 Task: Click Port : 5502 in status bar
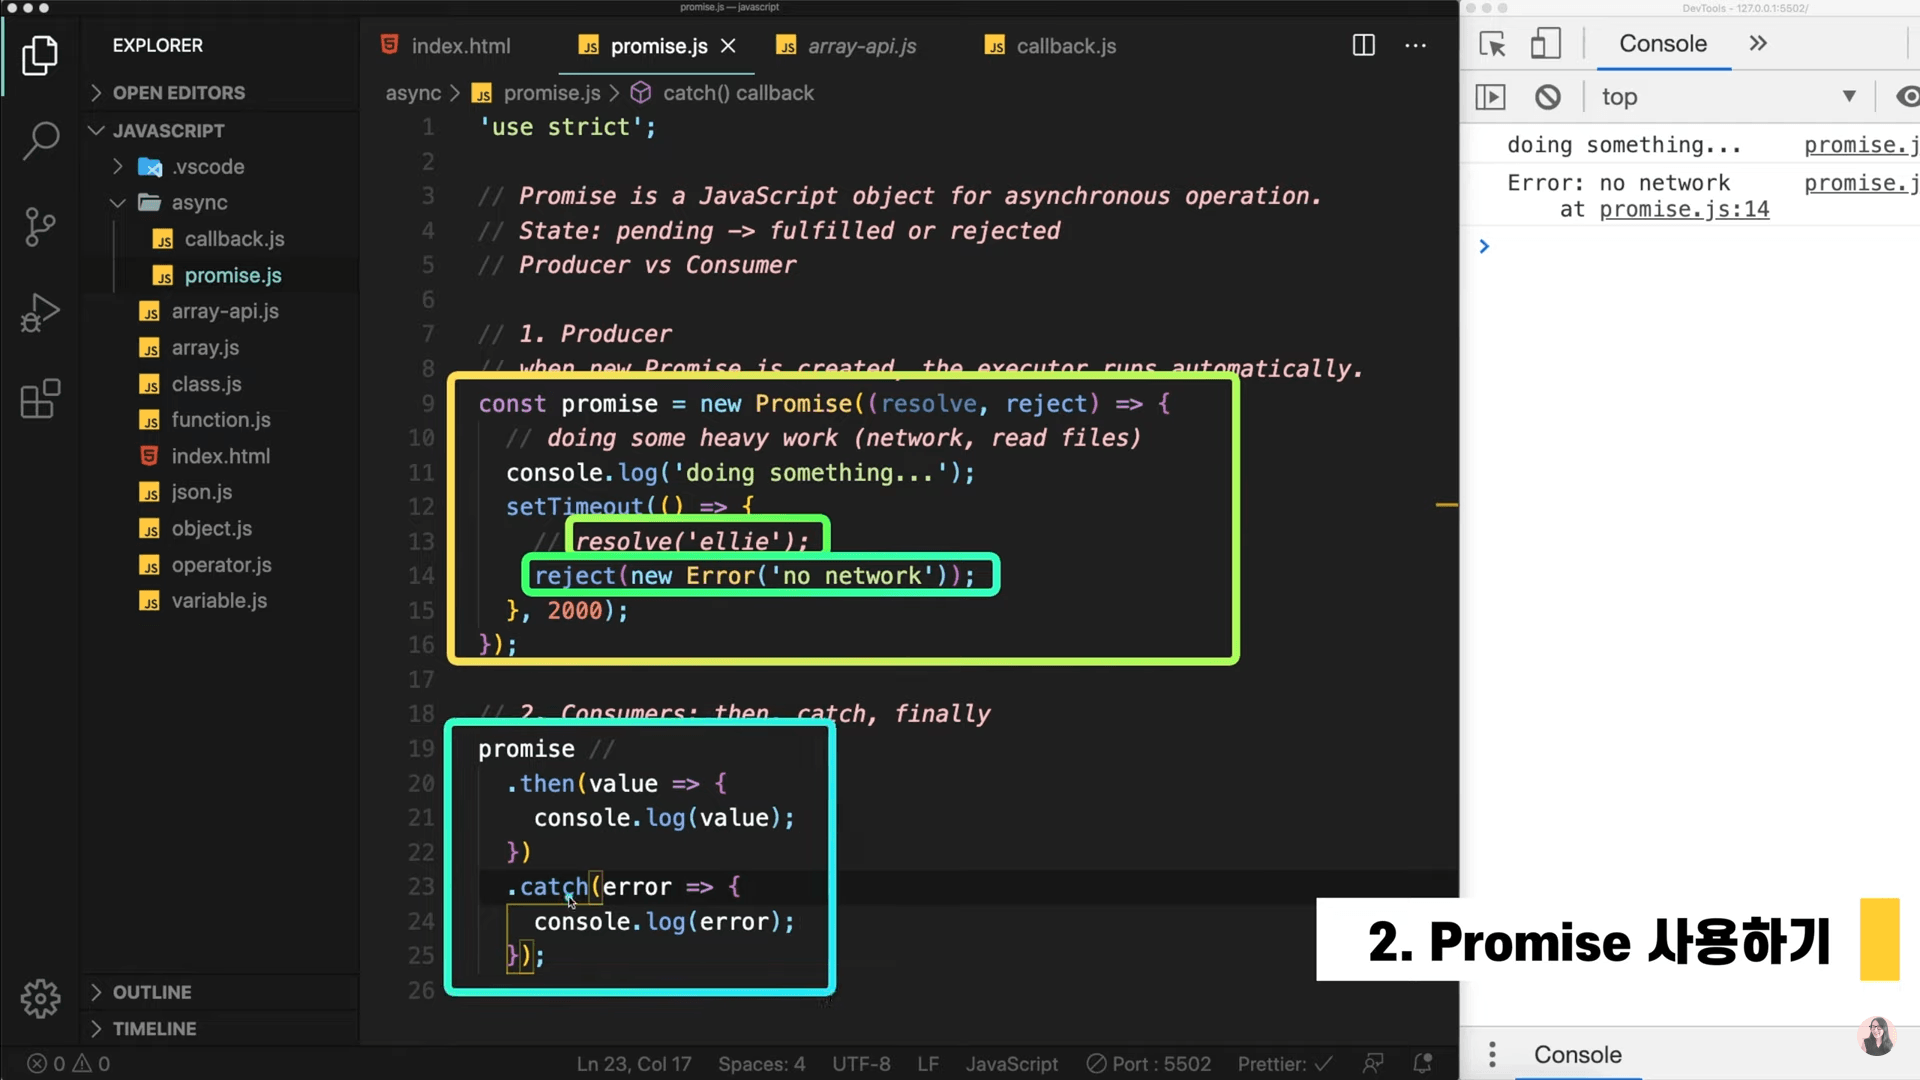coord(1148,1064)
